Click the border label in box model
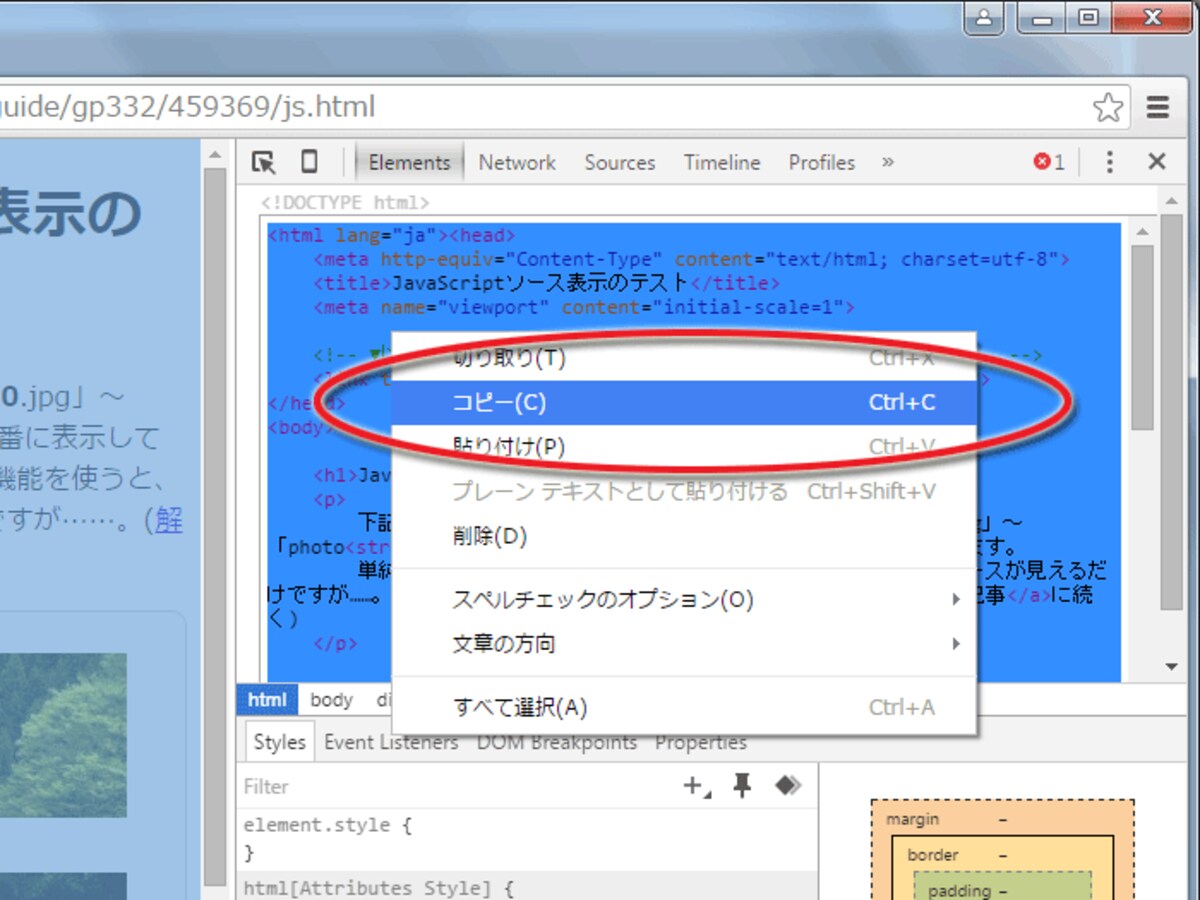This screenshot has height=900, width=1200. point(933,855)
